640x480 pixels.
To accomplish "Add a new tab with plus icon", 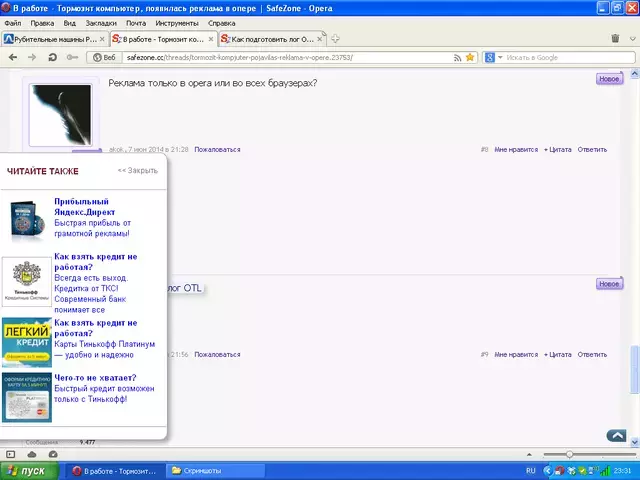I will tap(335, 39).
